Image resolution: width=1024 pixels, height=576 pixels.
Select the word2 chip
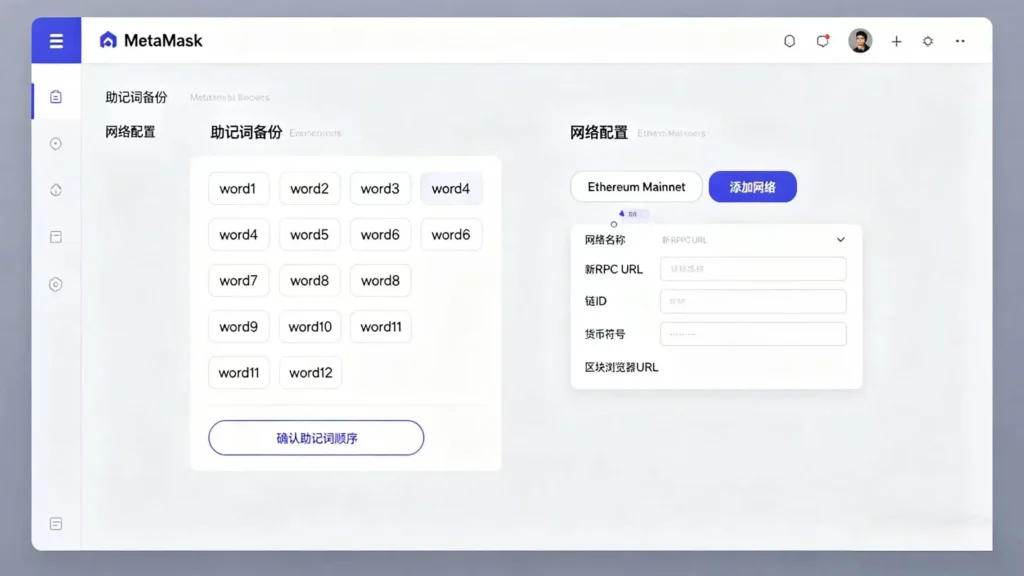(310, 189)
